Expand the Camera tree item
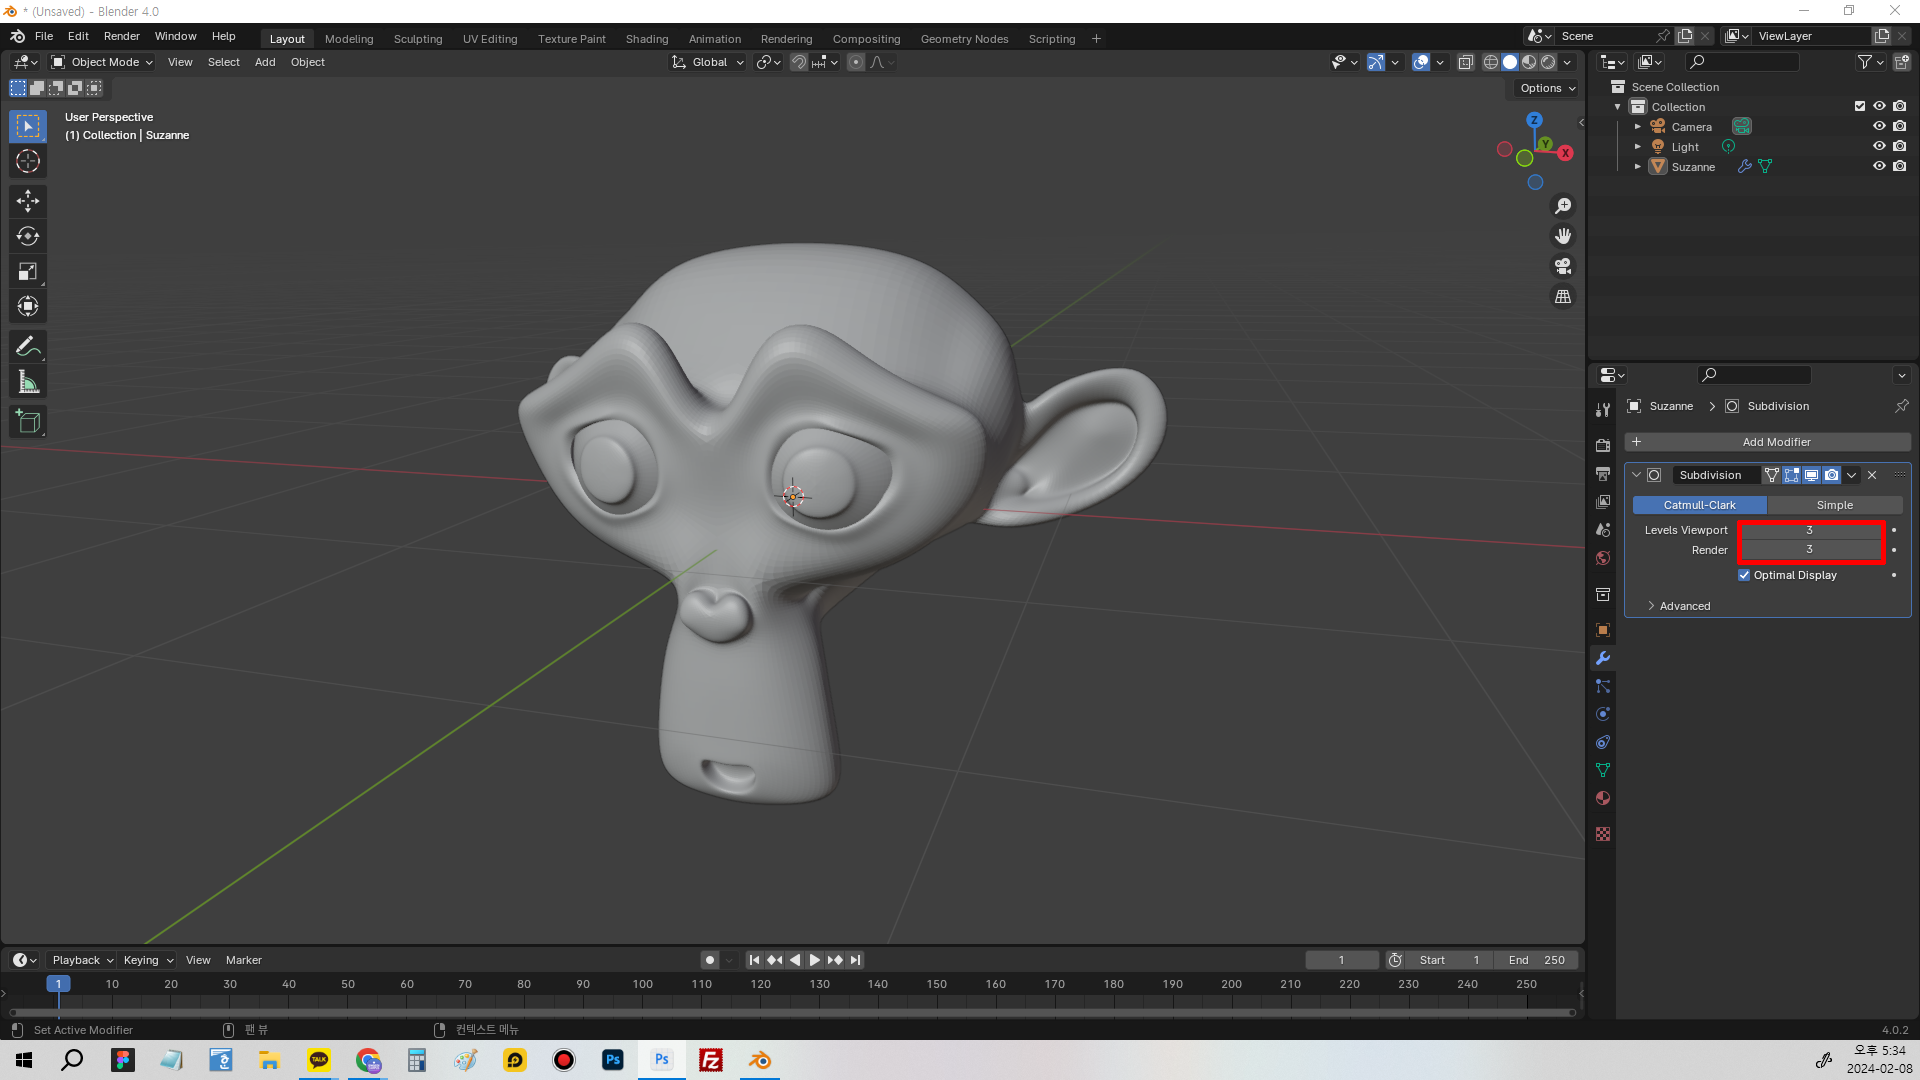The height and width of the screenshot is (1080, 1920). coord(1637,127)
